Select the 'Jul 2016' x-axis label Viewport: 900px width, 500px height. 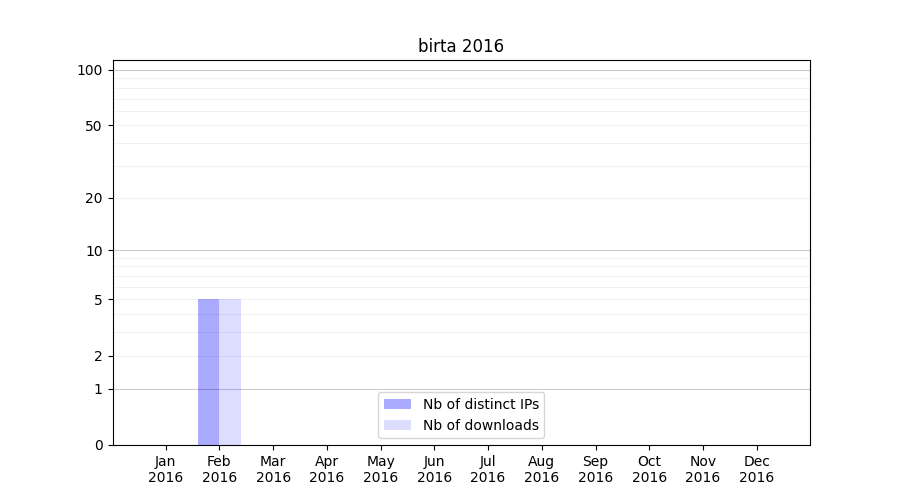pos(488,469)
